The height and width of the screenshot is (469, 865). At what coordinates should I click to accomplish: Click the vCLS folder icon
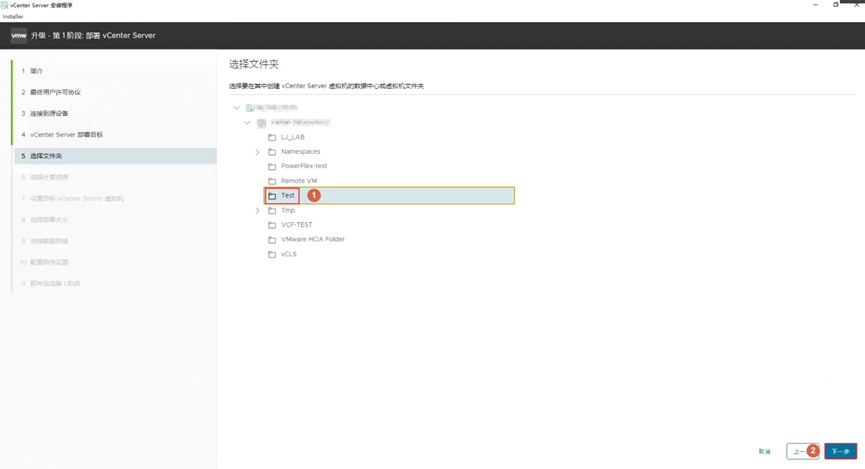tap(272, 254)
